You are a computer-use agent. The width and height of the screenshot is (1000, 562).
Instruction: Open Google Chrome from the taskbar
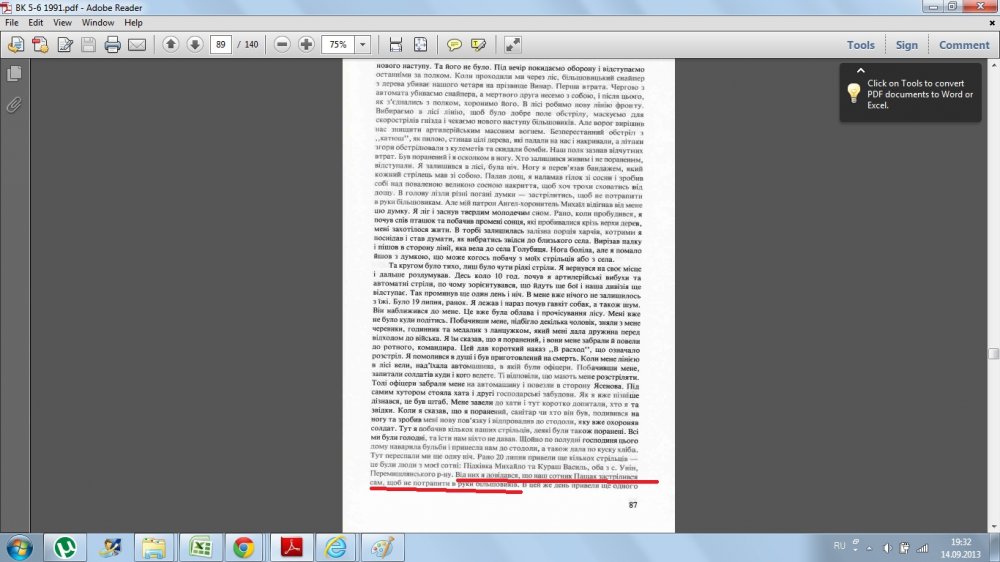coord(244,547)
